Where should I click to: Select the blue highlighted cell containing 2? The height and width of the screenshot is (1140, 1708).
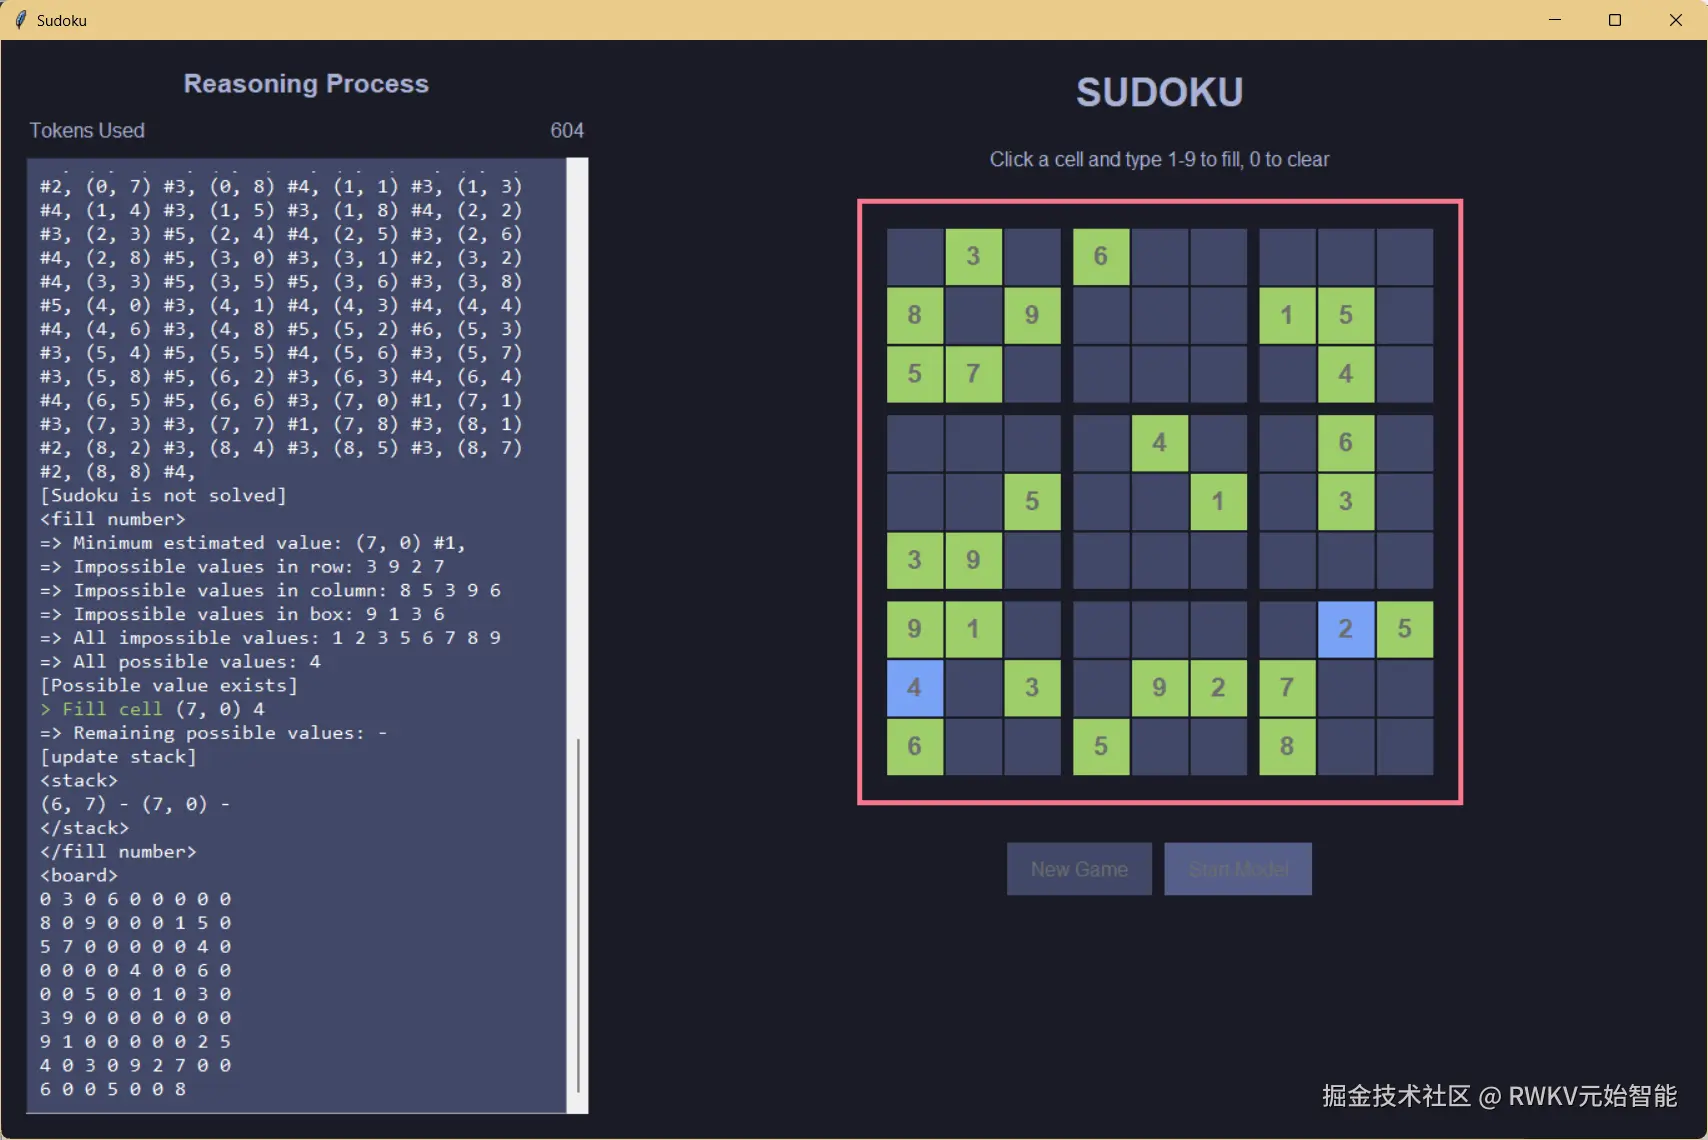point(1345,629)
